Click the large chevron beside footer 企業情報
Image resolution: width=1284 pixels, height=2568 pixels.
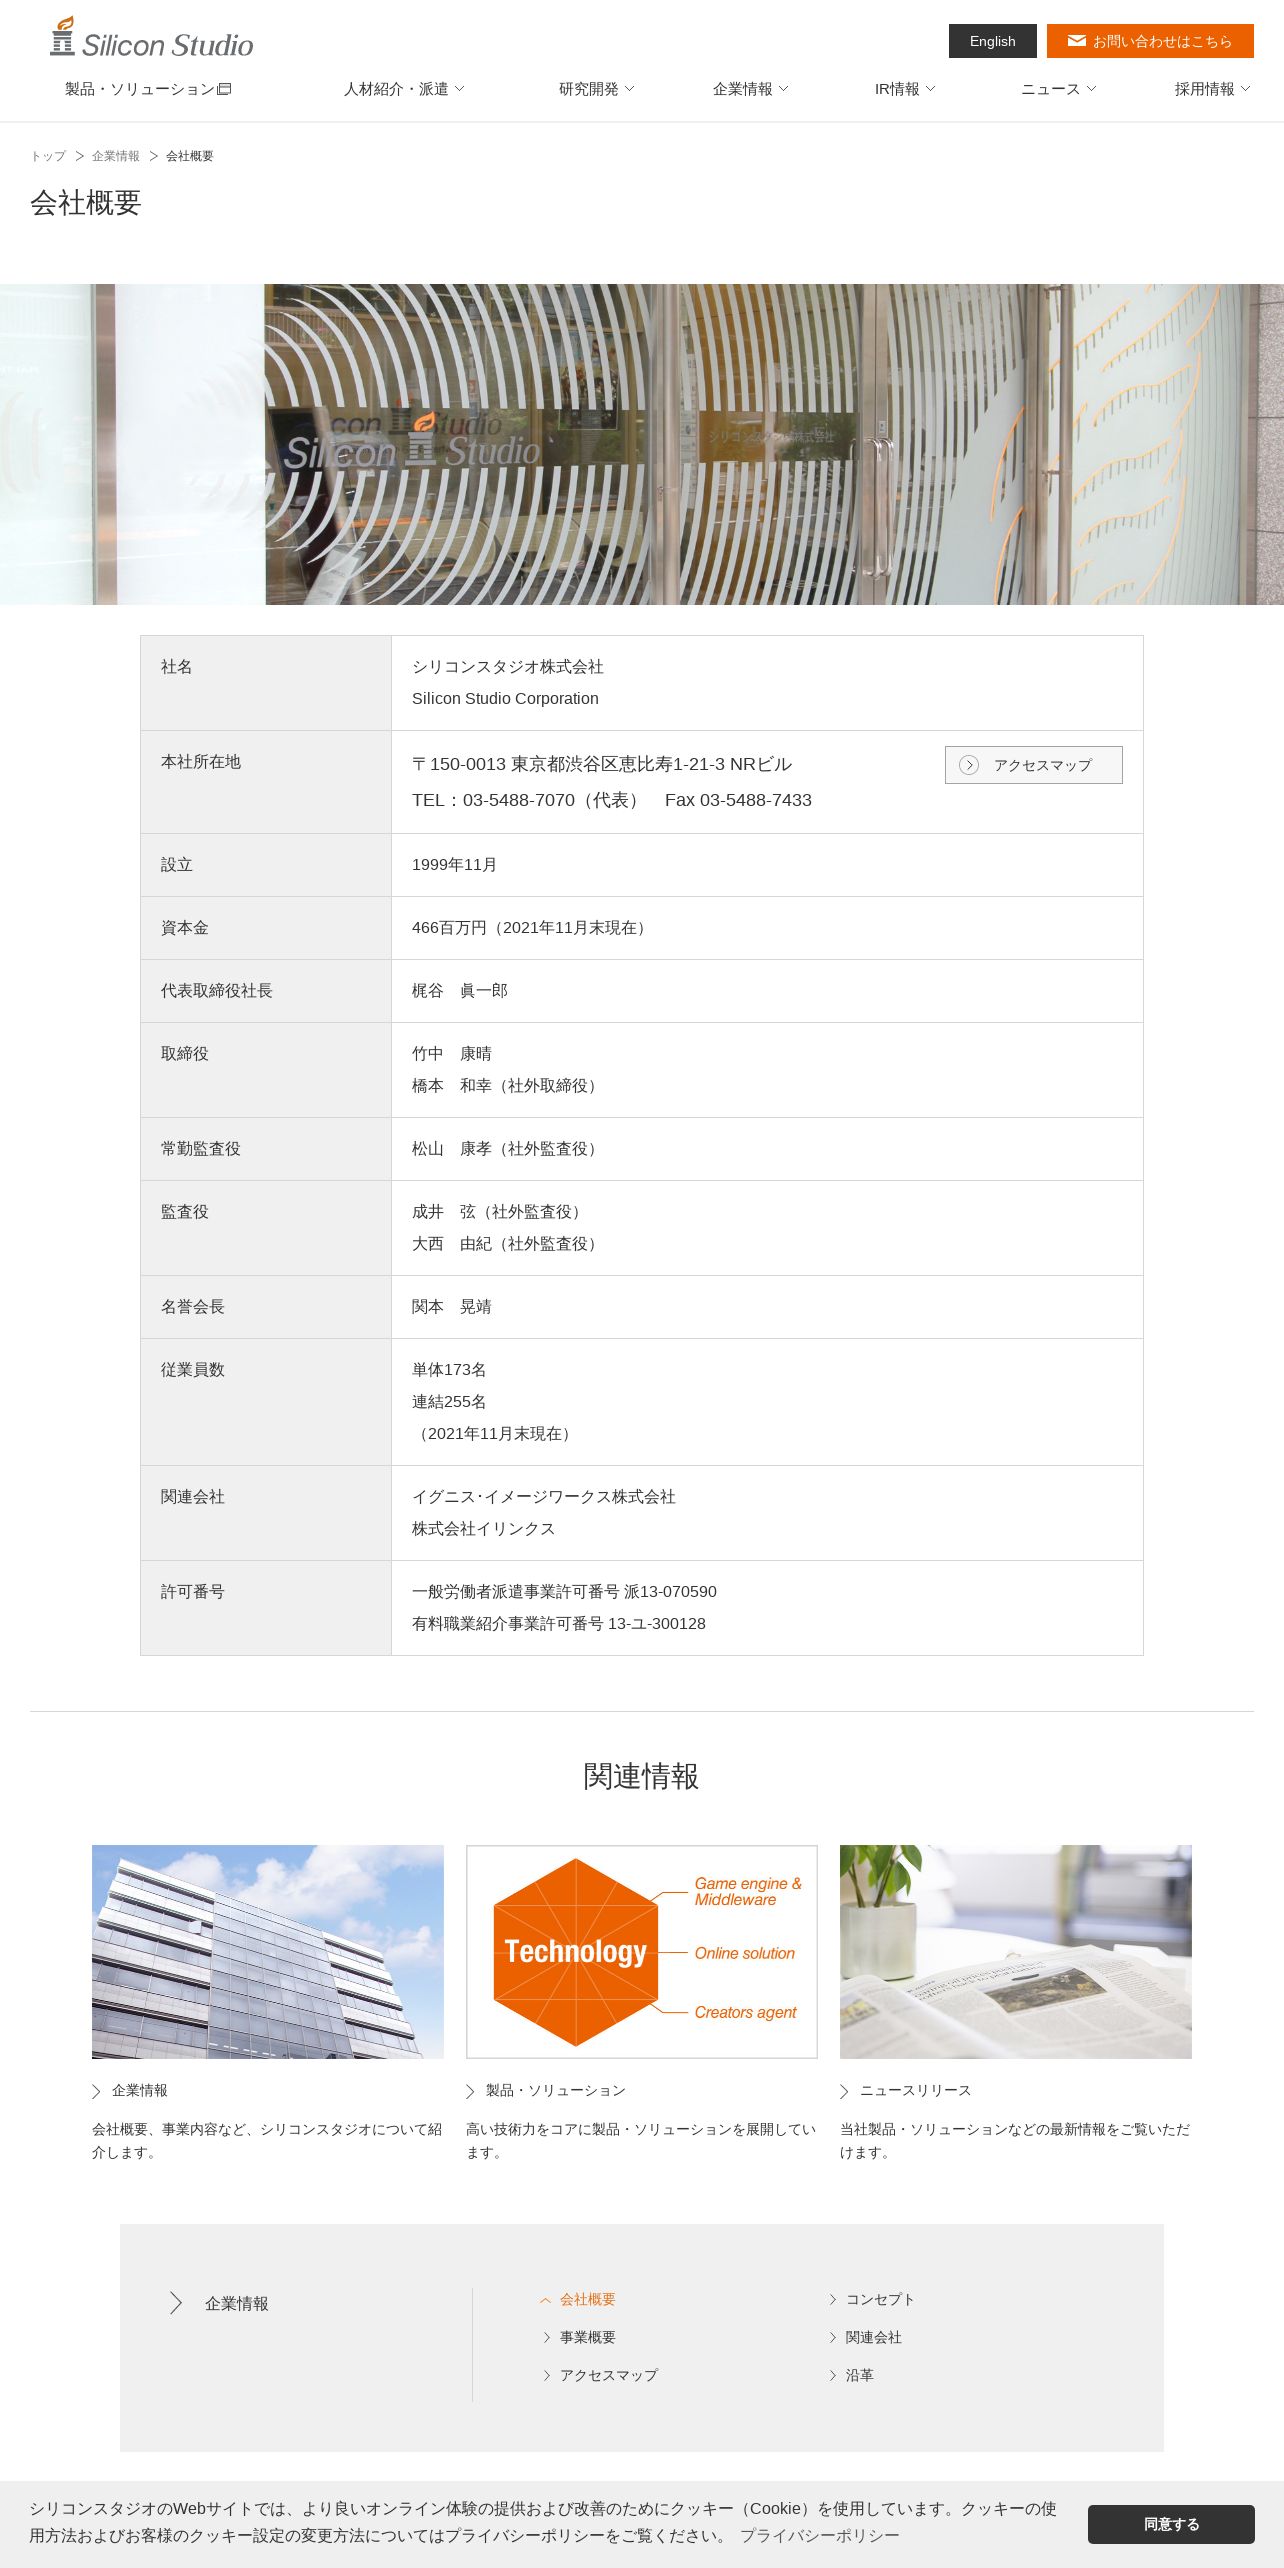(x=176, y=2303)
